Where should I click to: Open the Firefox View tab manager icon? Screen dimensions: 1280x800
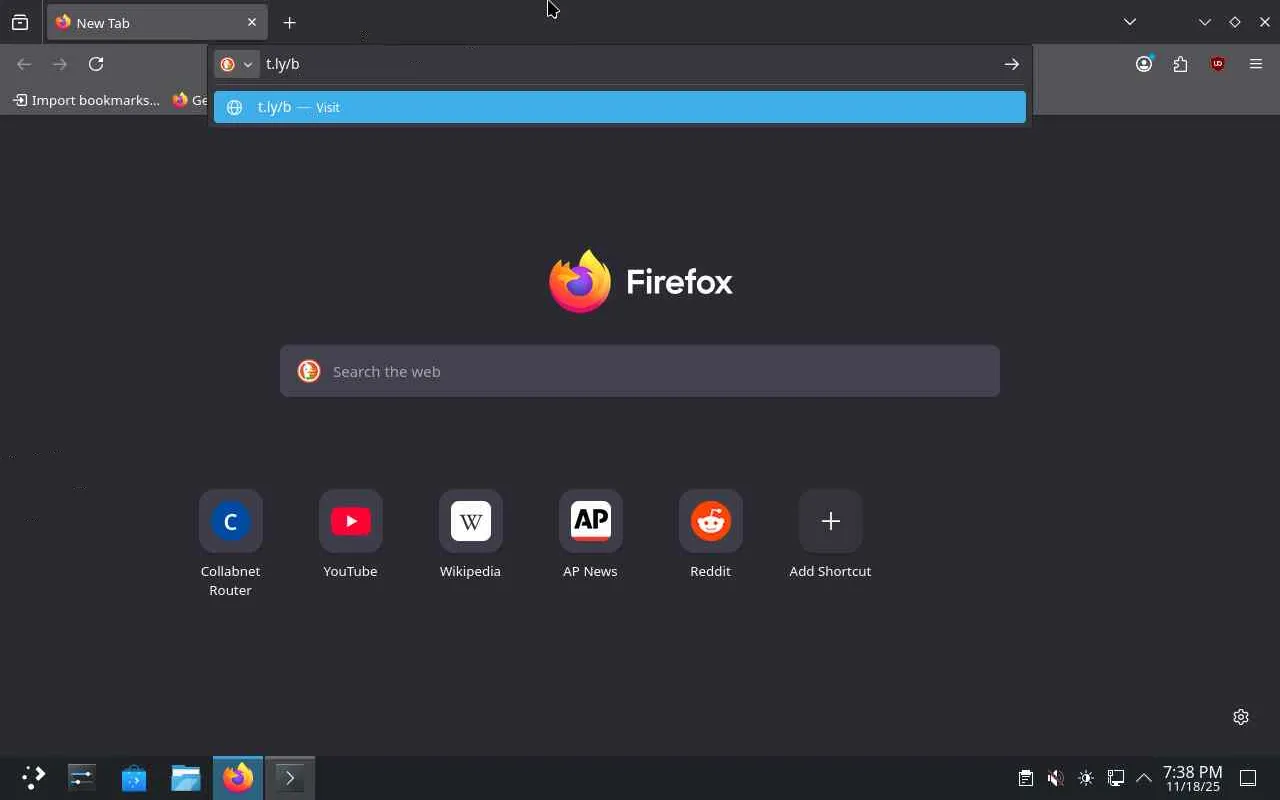coord(20,22)
